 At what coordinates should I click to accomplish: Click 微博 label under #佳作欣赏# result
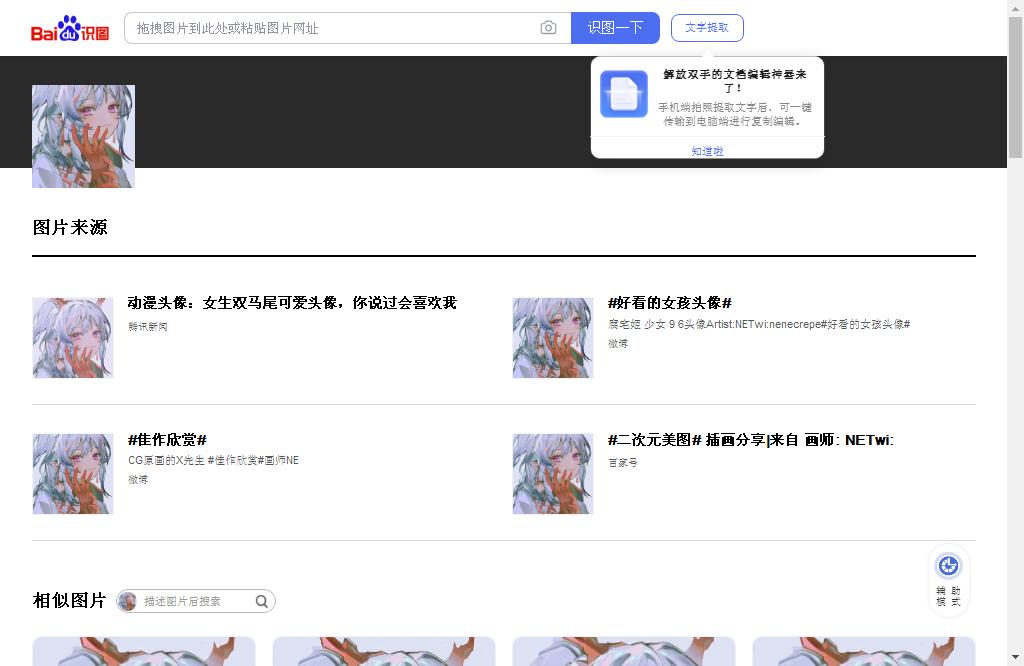(x=138, y=479)
